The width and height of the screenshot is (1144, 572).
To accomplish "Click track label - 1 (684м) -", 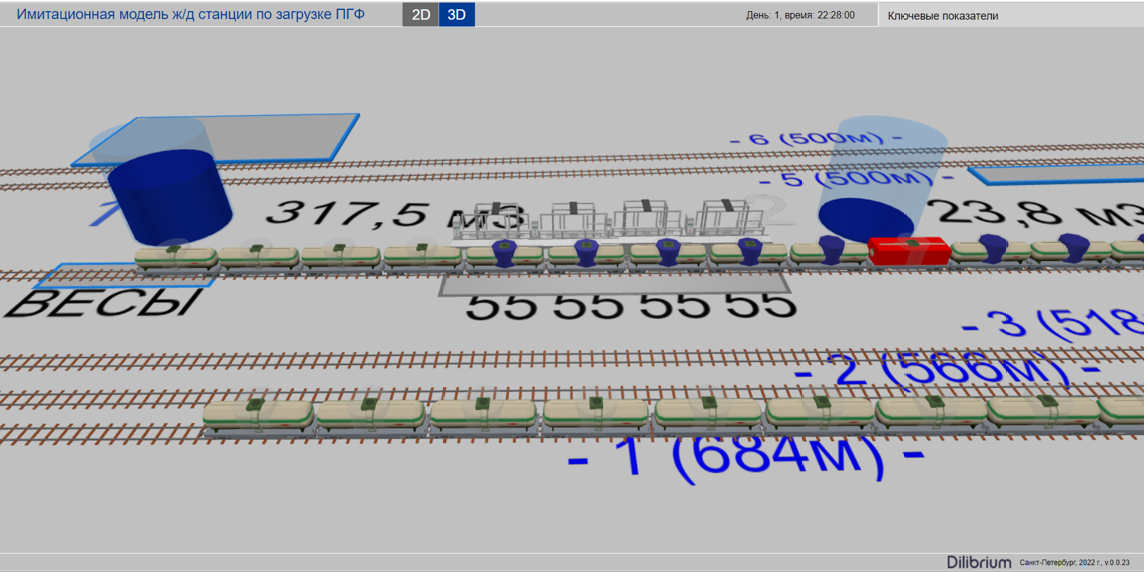I will point(746,462).
